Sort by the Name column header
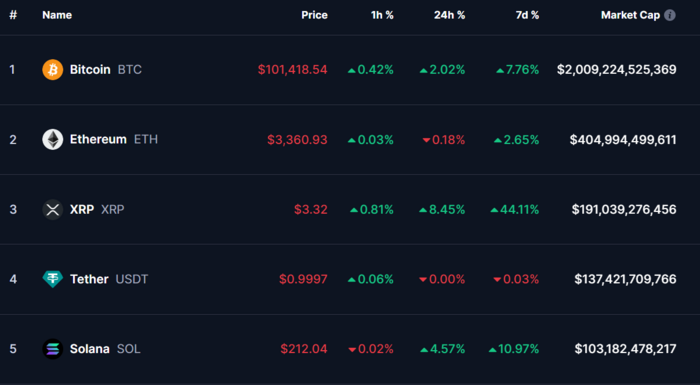 (57, 15)
